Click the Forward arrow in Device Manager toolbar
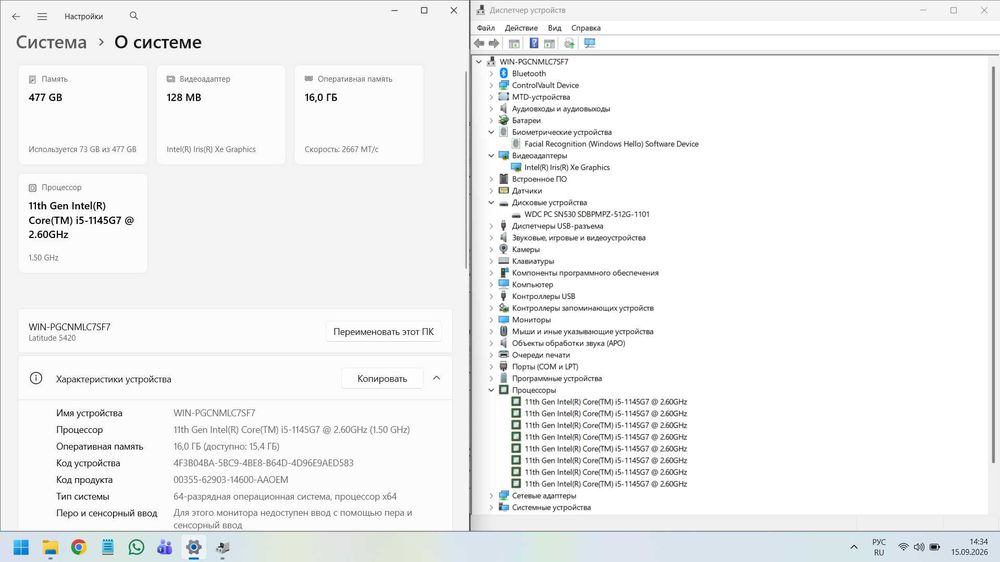Screen dimensions: 1000x562 (x=494, y=43)
